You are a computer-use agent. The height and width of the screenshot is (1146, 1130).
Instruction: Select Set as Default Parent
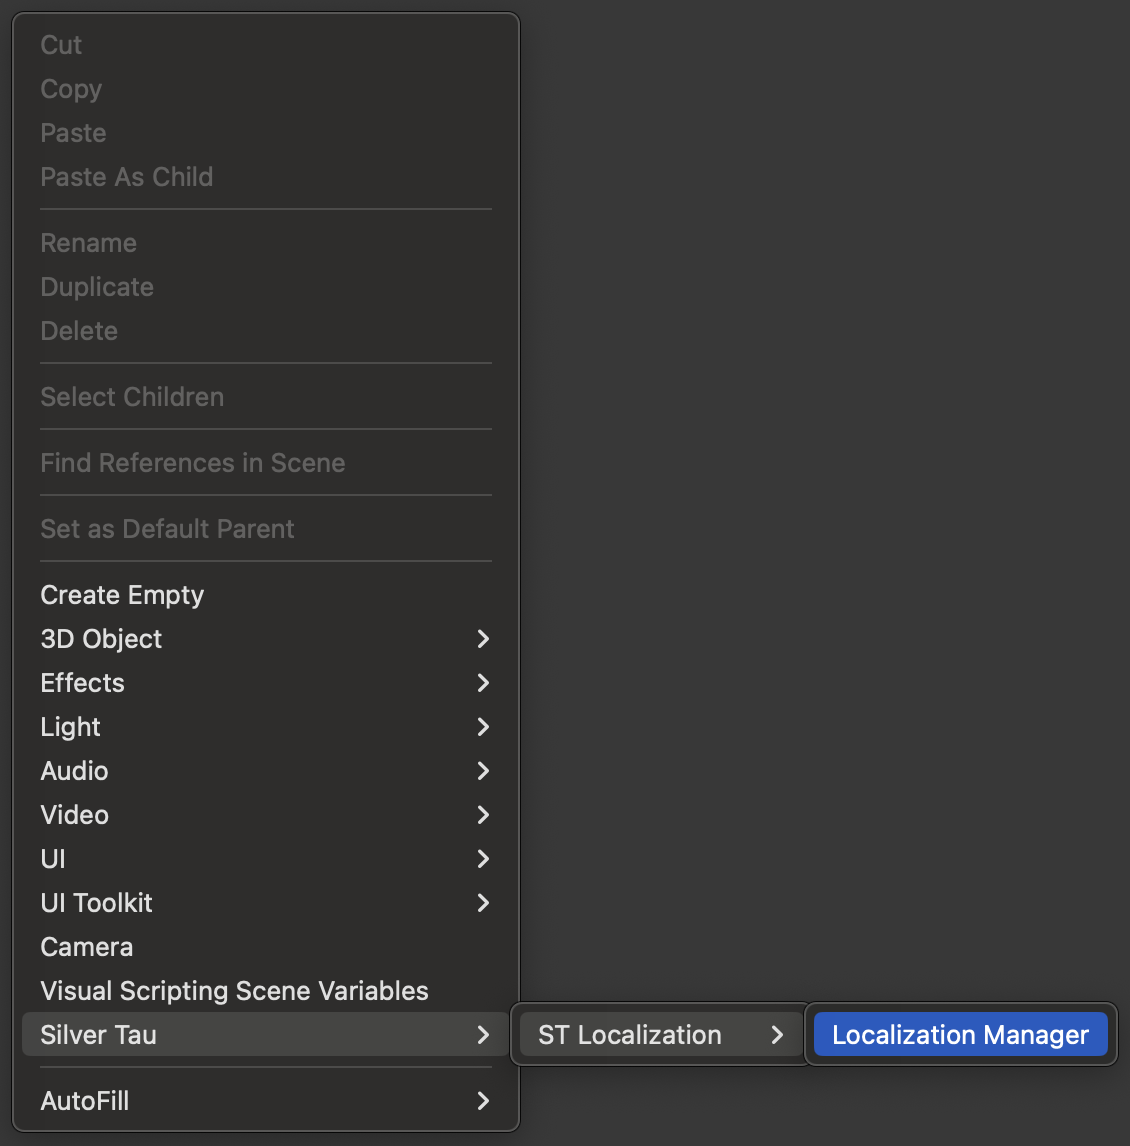(x=167, y=529)
